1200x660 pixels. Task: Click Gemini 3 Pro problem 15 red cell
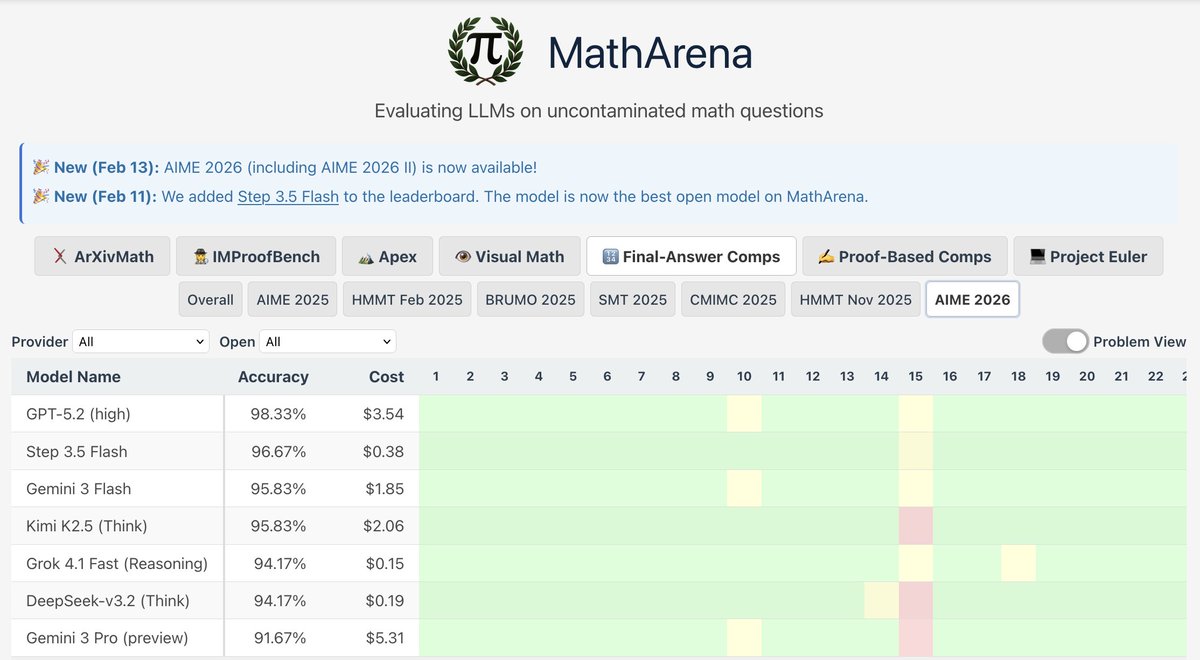coord(916,638)
